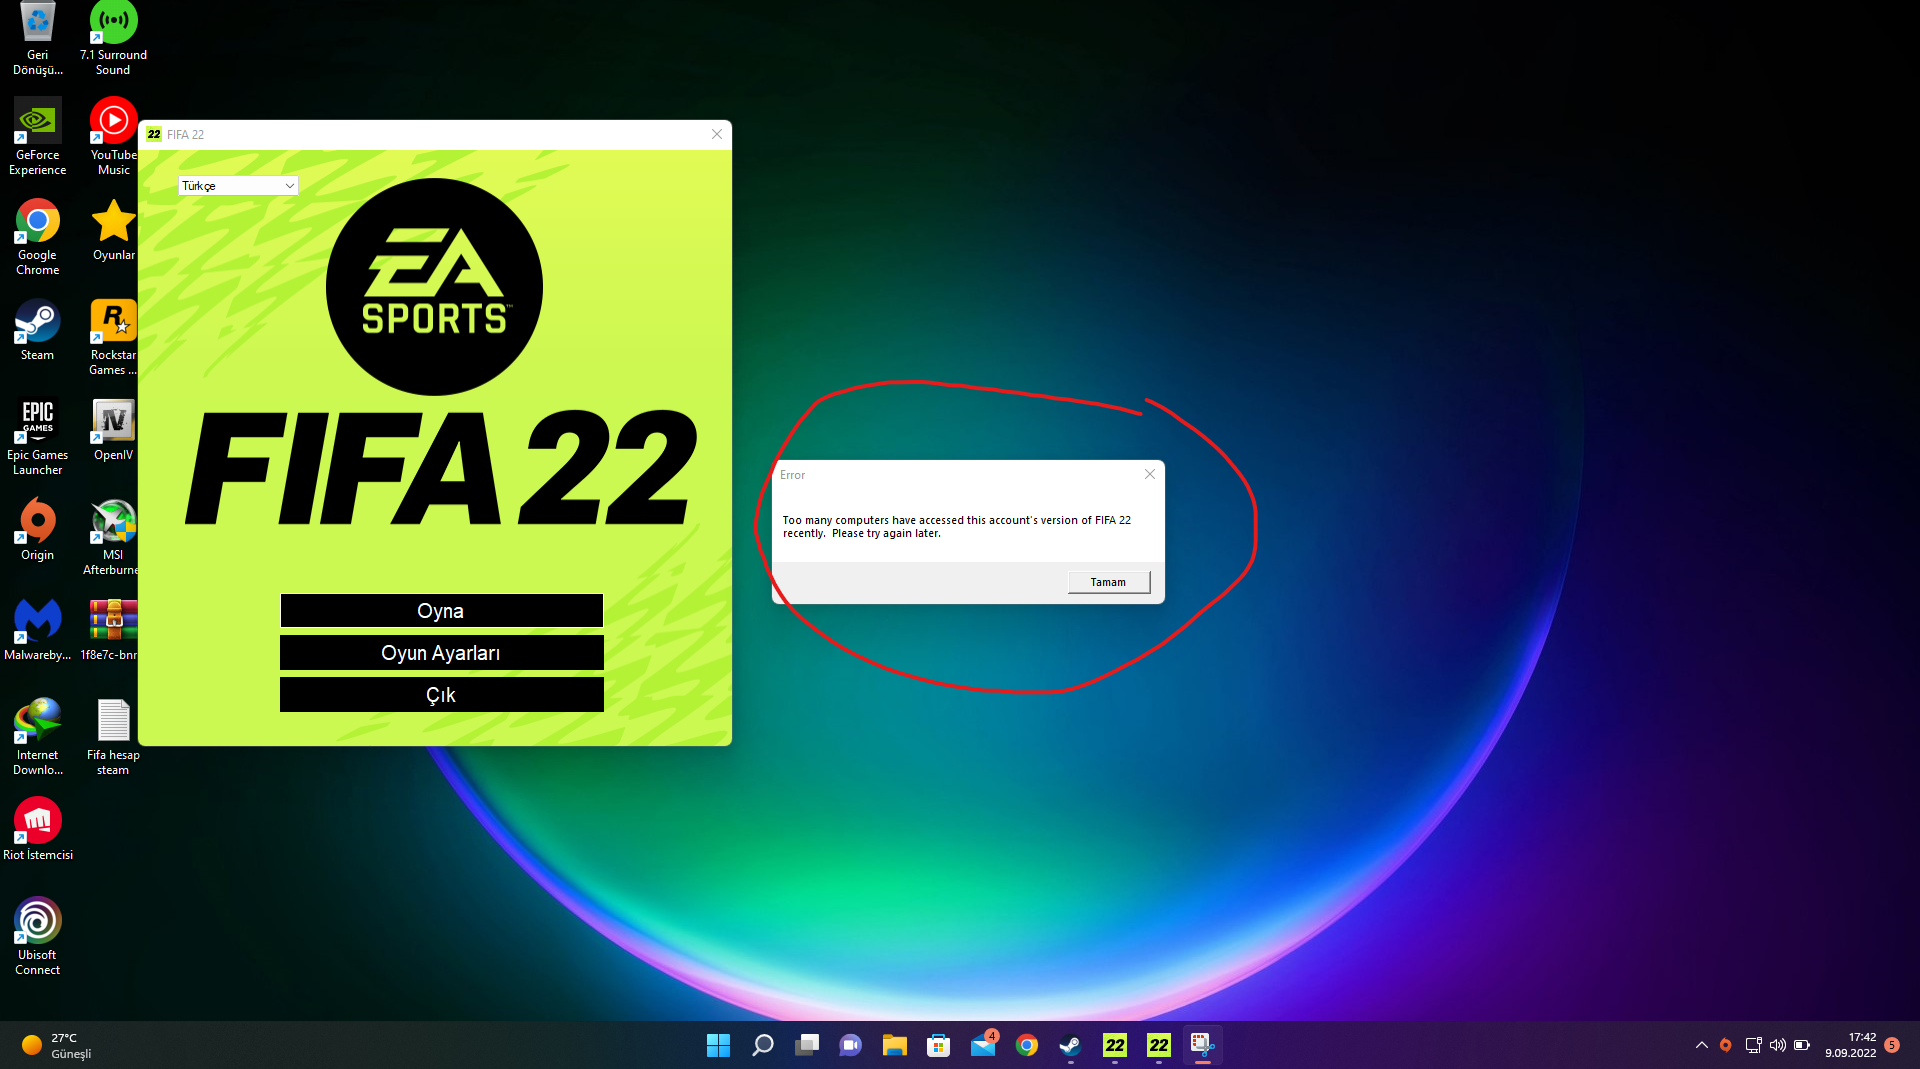This screenshot has width=1920, height=1069.
Task: Select the Epic Games Launcher icon
Action: [38, 437]
